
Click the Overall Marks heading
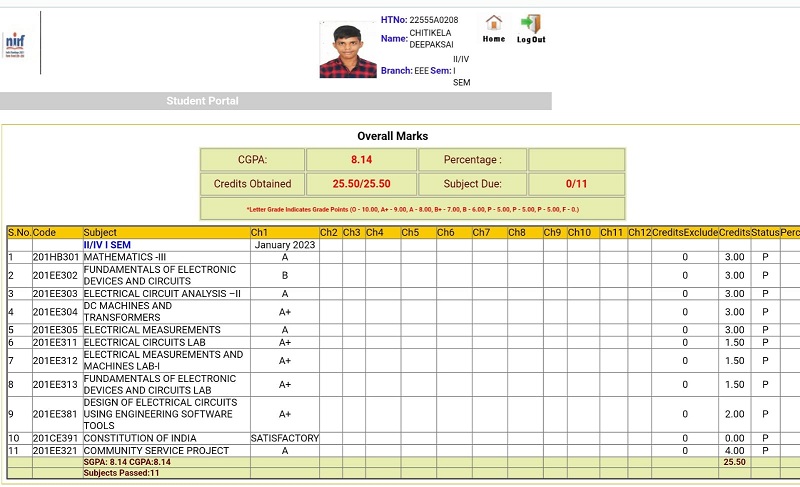coord(392,136)
